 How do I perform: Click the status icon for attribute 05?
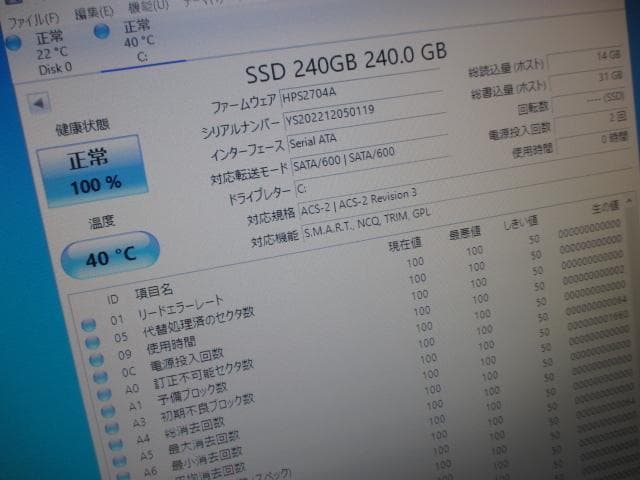(92, 343)
